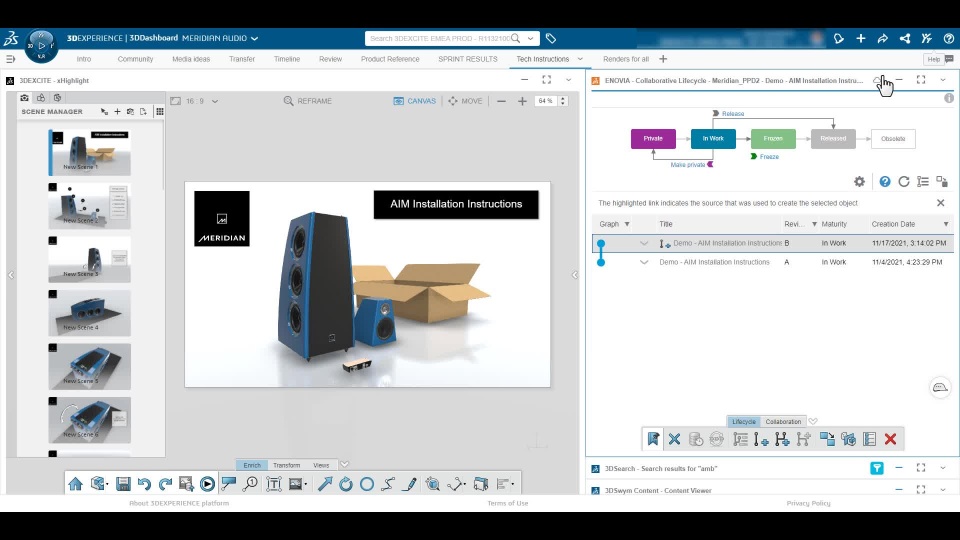Click the Make private transition link
The image size is (960, 540).
click(688, 165)
